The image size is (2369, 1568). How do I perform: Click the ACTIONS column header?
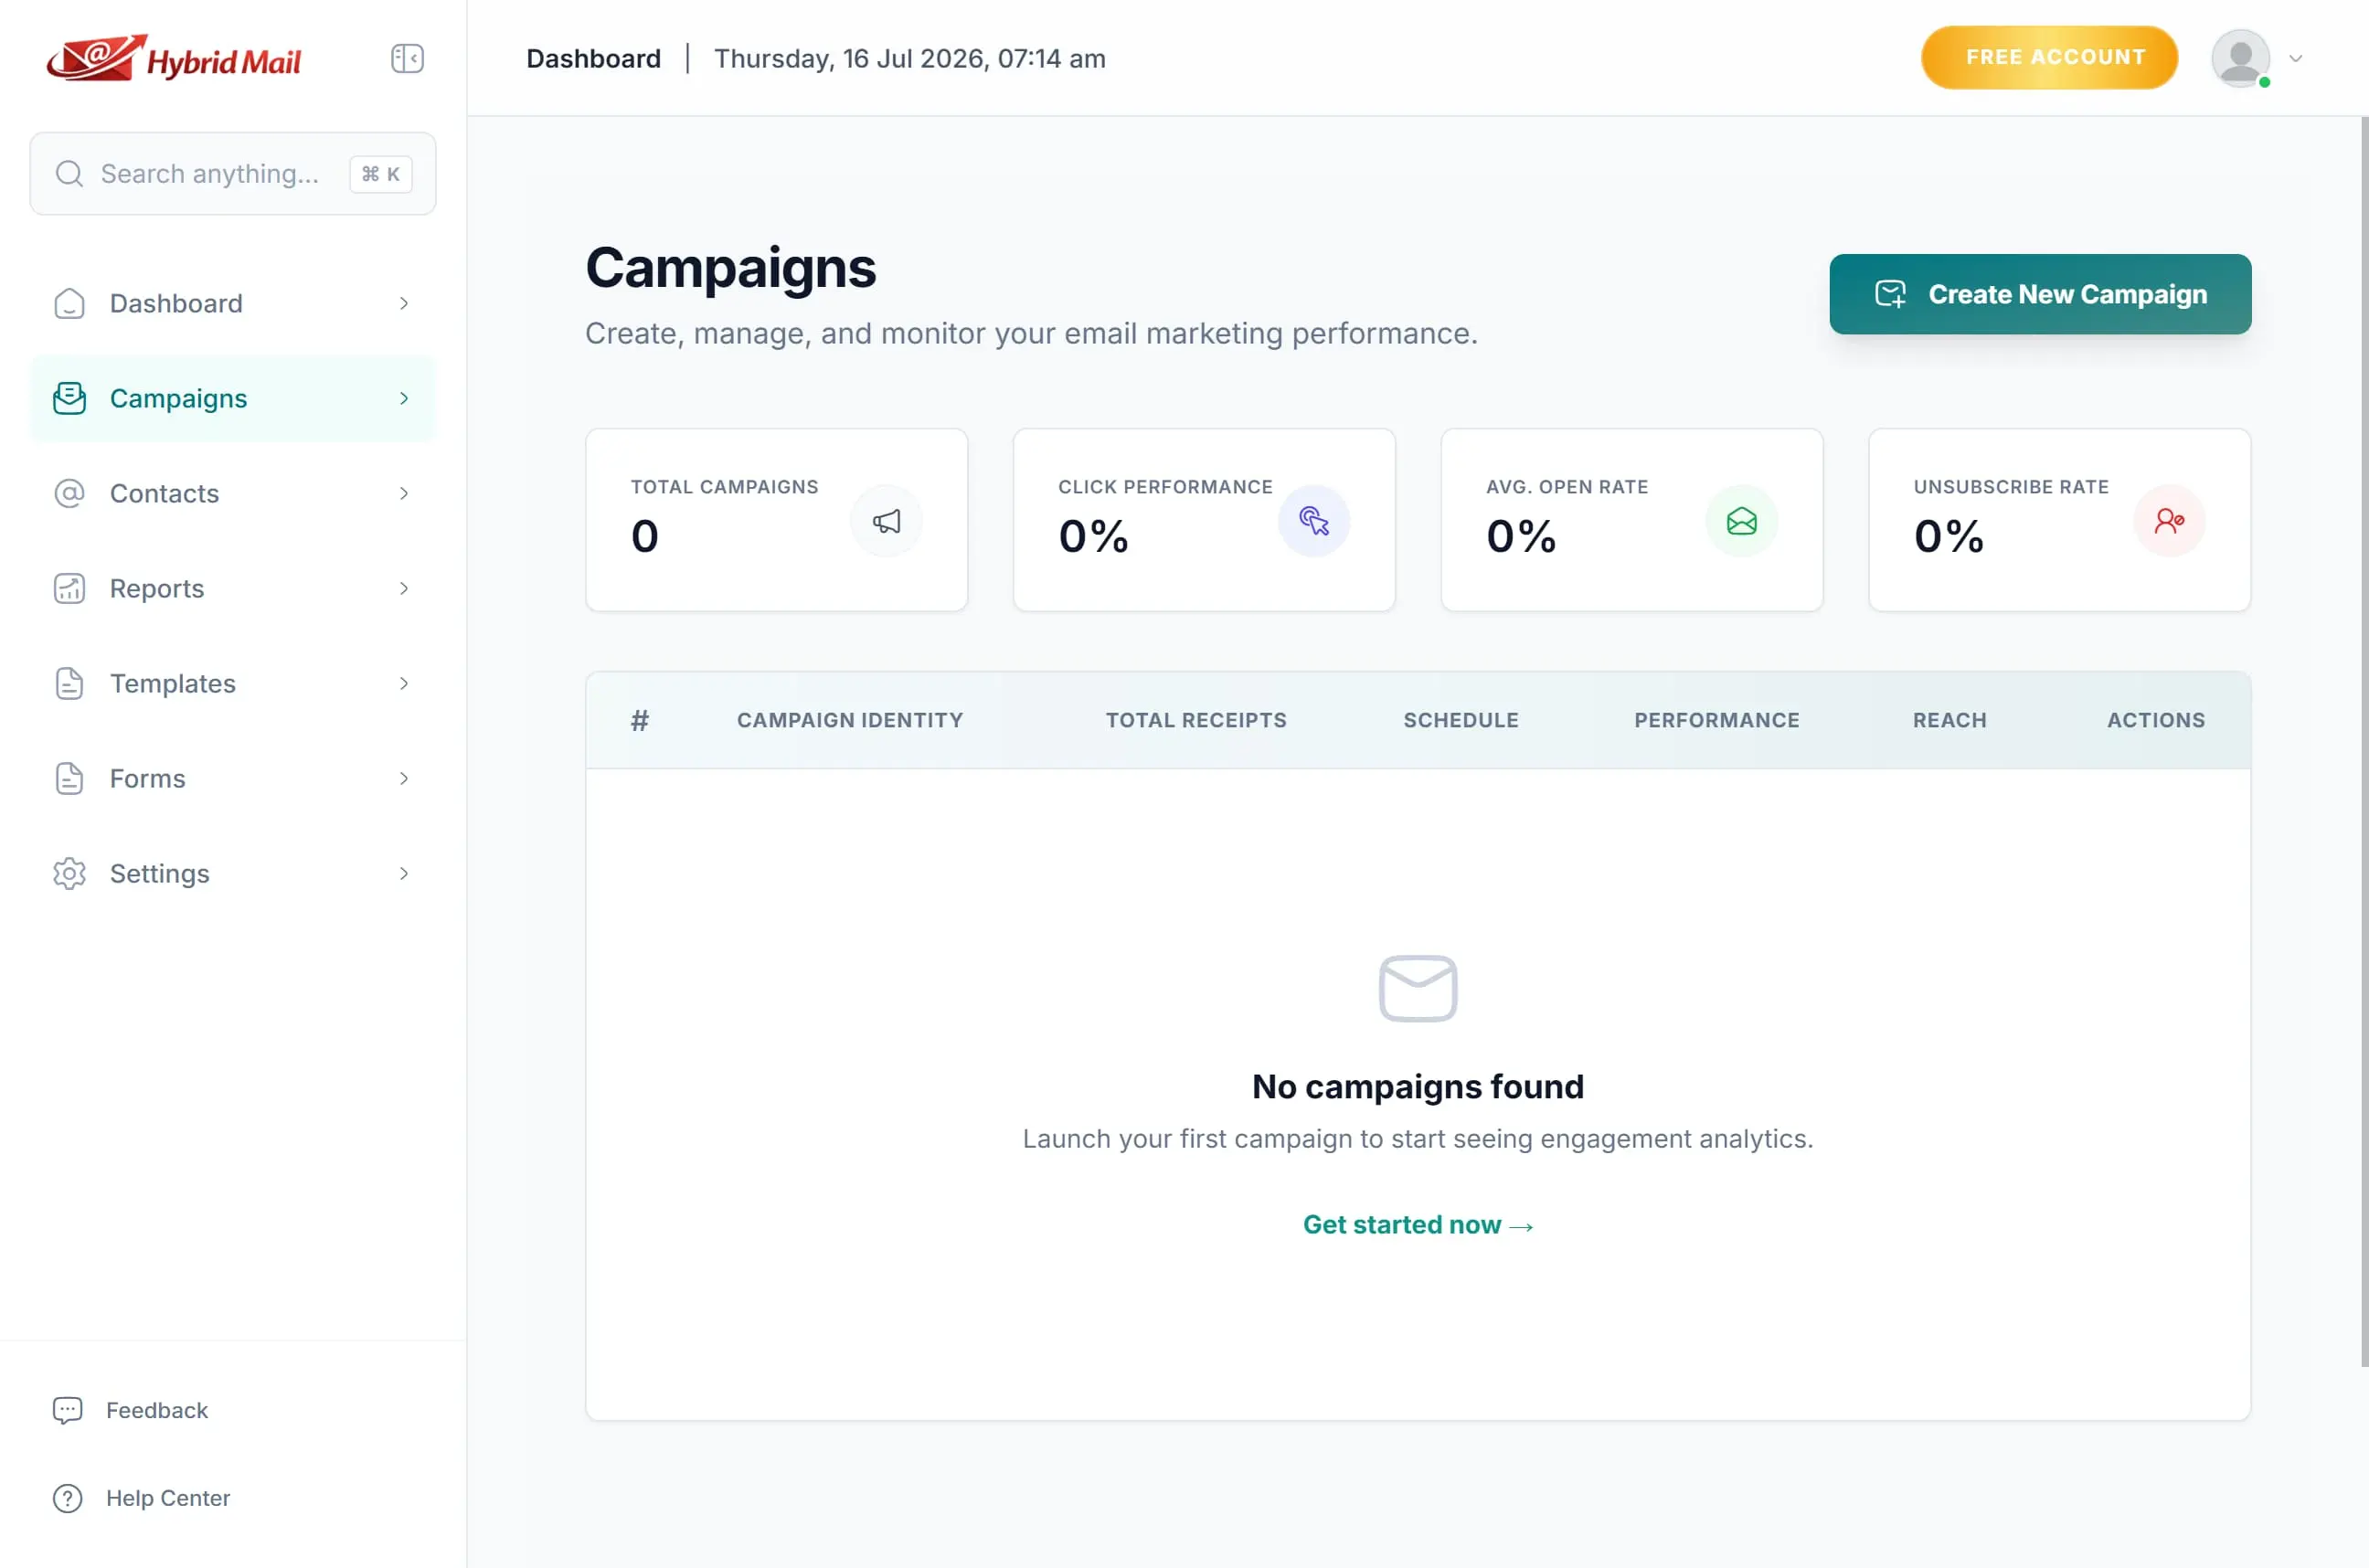[2156, 720]
